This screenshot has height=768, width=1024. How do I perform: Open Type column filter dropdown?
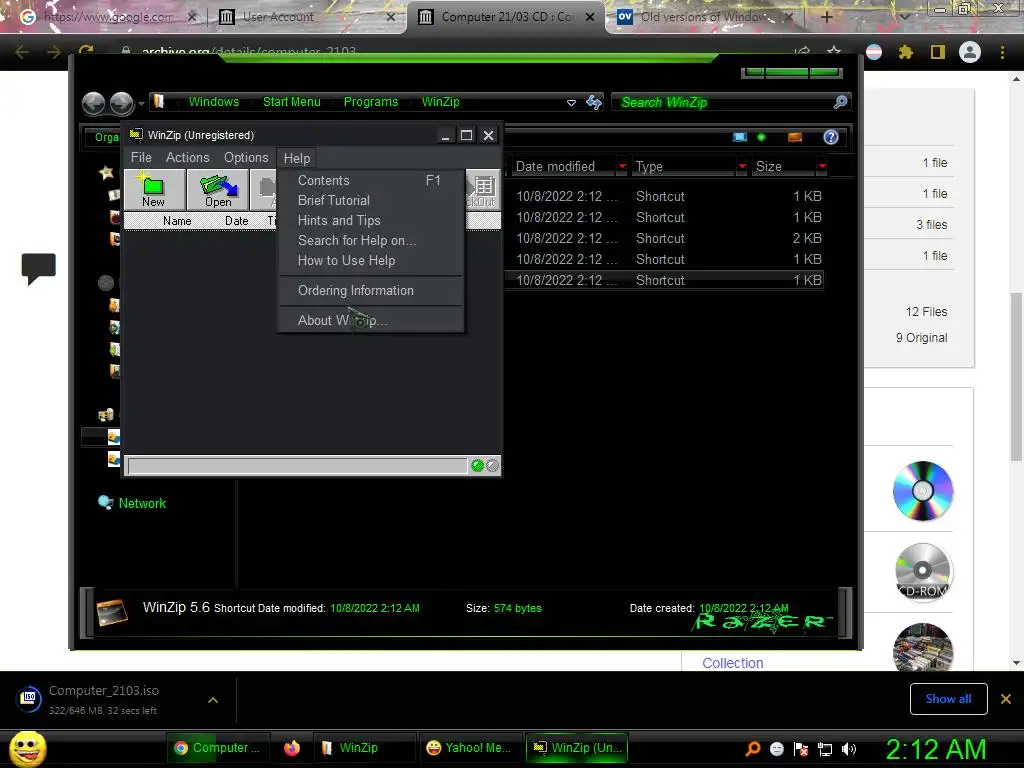click(x=742, y=167)
